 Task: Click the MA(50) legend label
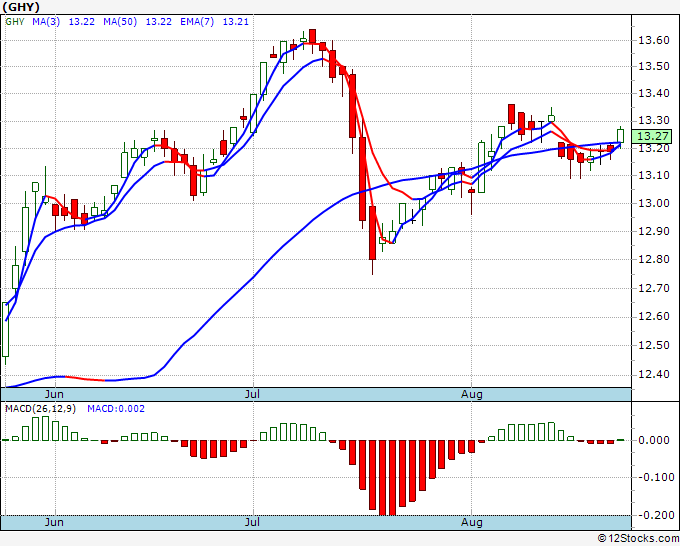120,21
